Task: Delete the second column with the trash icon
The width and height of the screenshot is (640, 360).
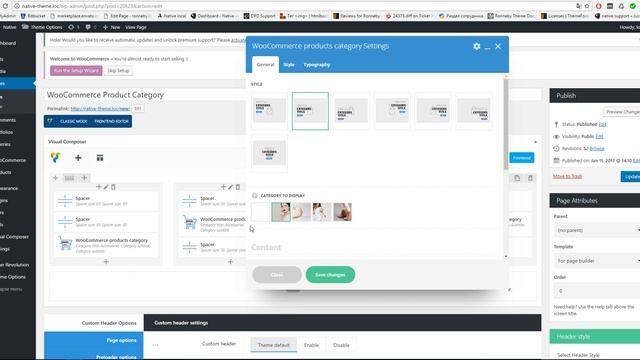Action: (x=238, y=187)
